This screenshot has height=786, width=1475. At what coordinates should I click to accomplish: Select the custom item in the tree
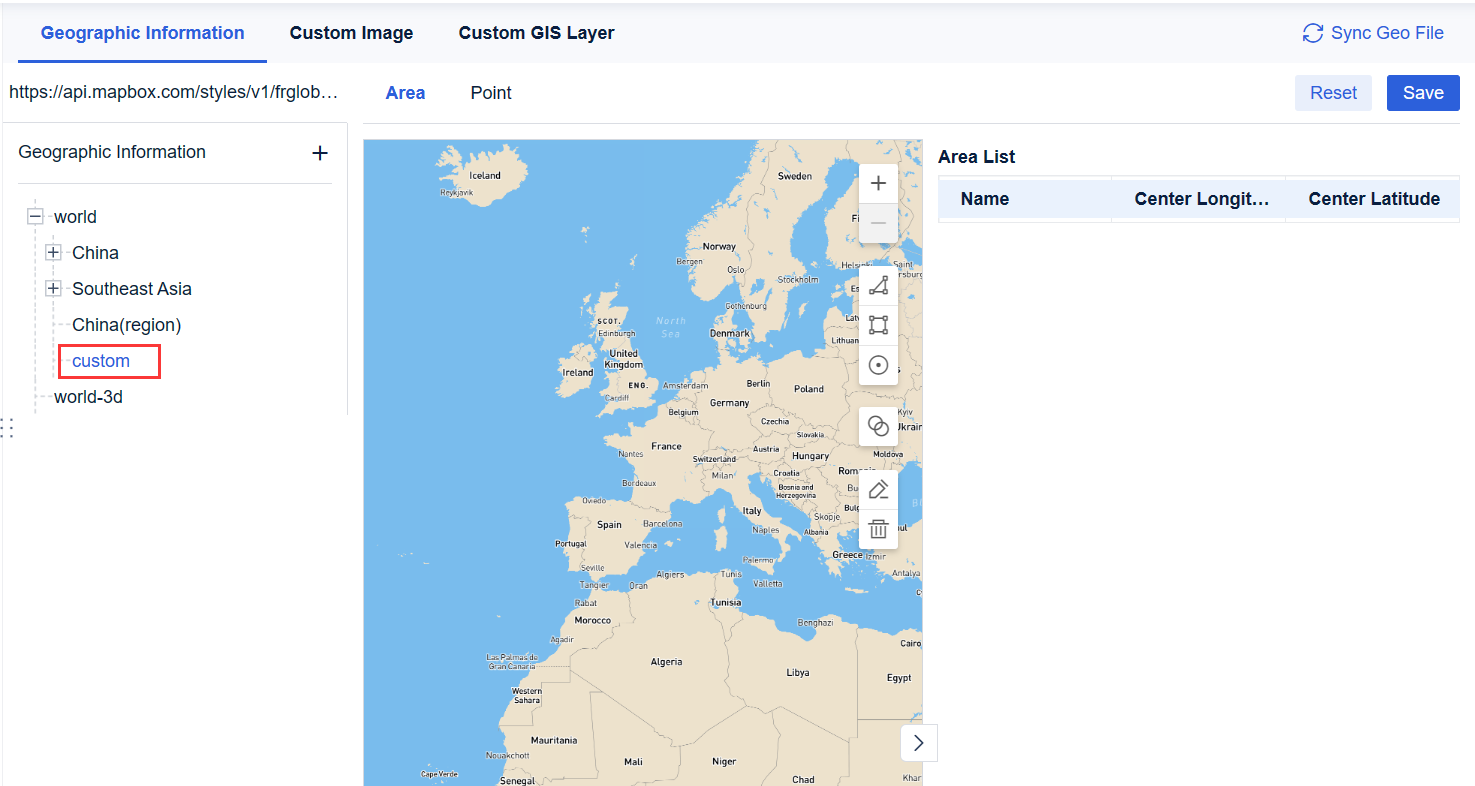pos(104,361)
